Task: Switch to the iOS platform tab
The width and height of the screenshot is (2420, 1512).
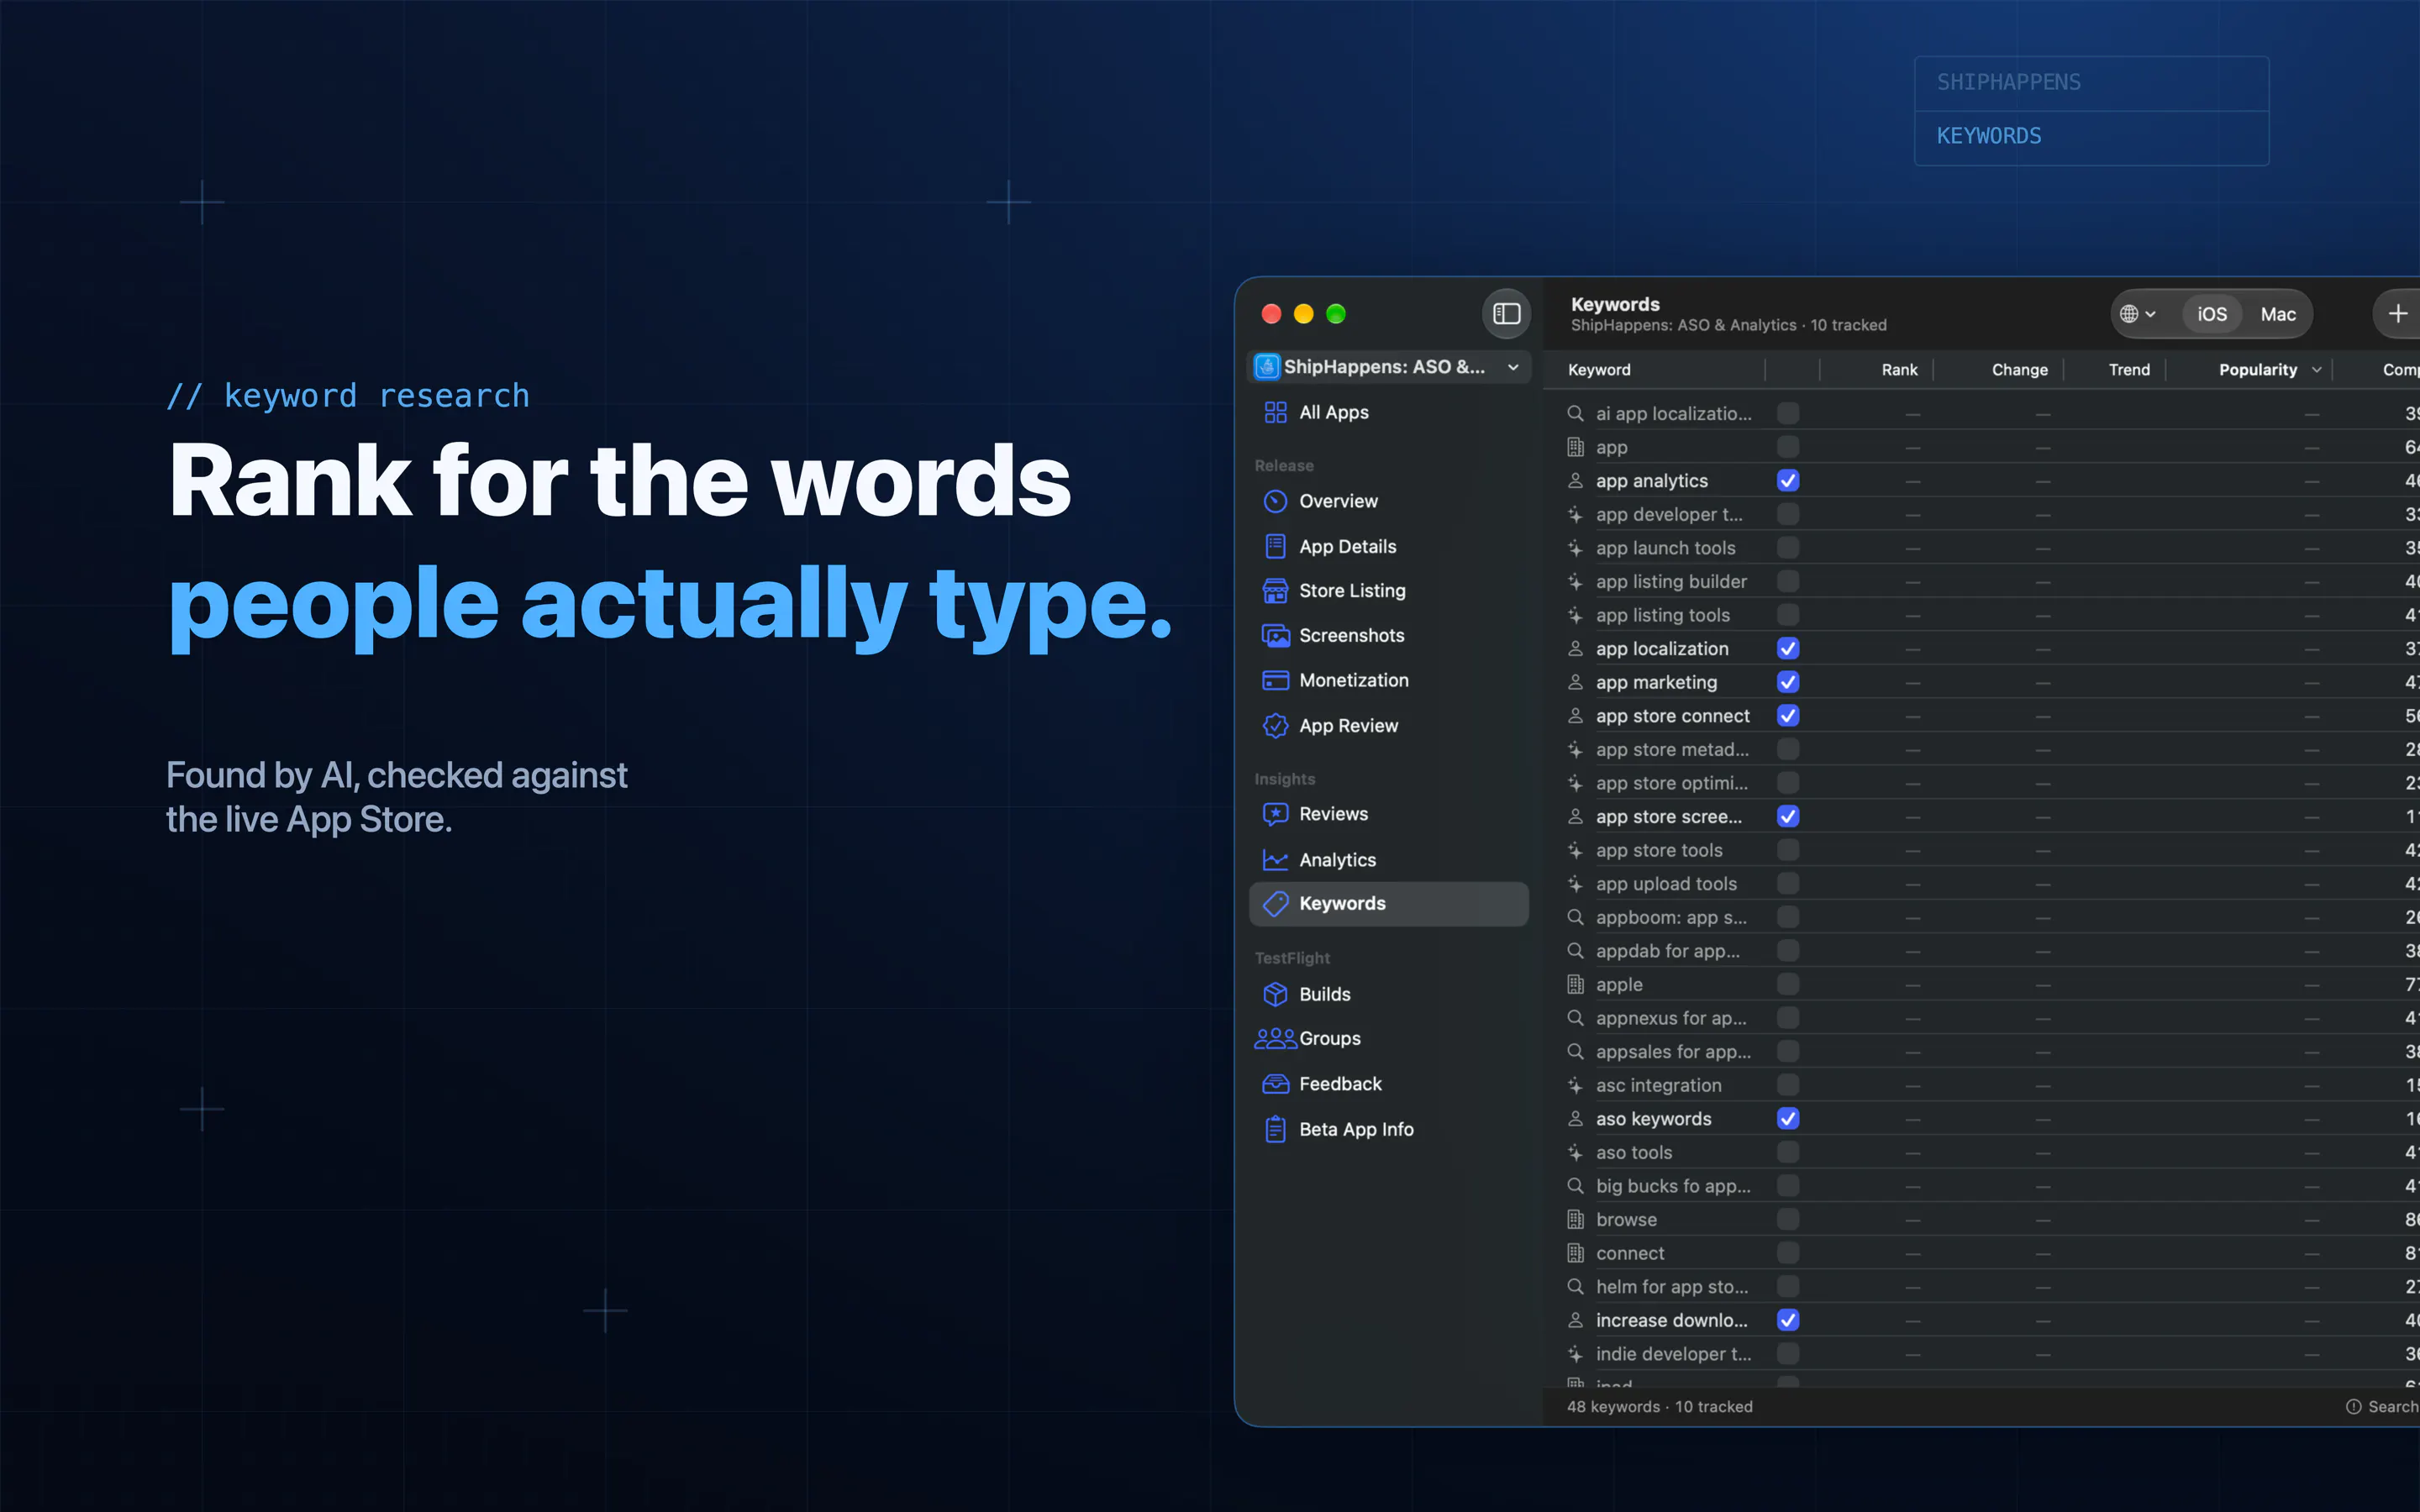Action: point(2212,314)
